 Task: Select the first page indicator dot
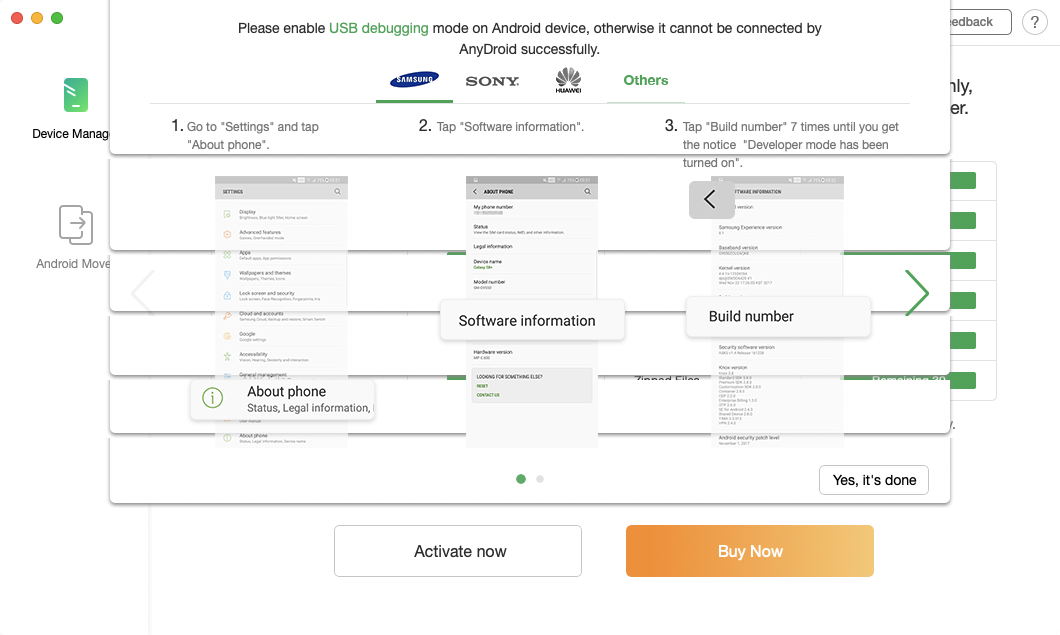(x=521, y=479)
